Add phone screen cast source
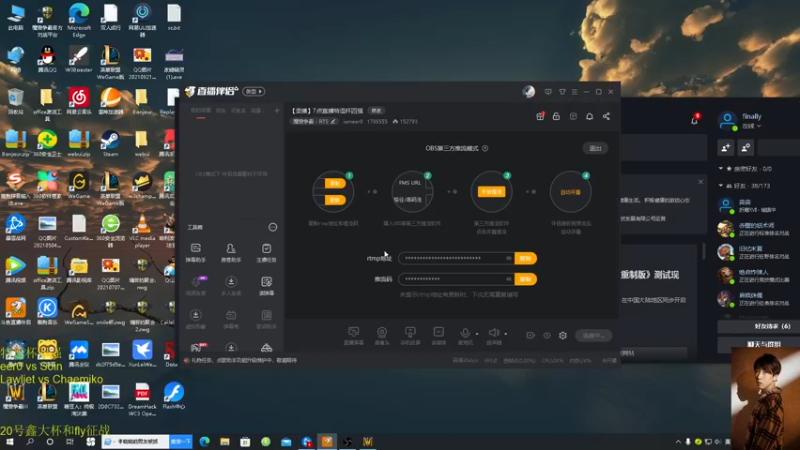Viewport: 800px width, 450px height. click(410, 336)
